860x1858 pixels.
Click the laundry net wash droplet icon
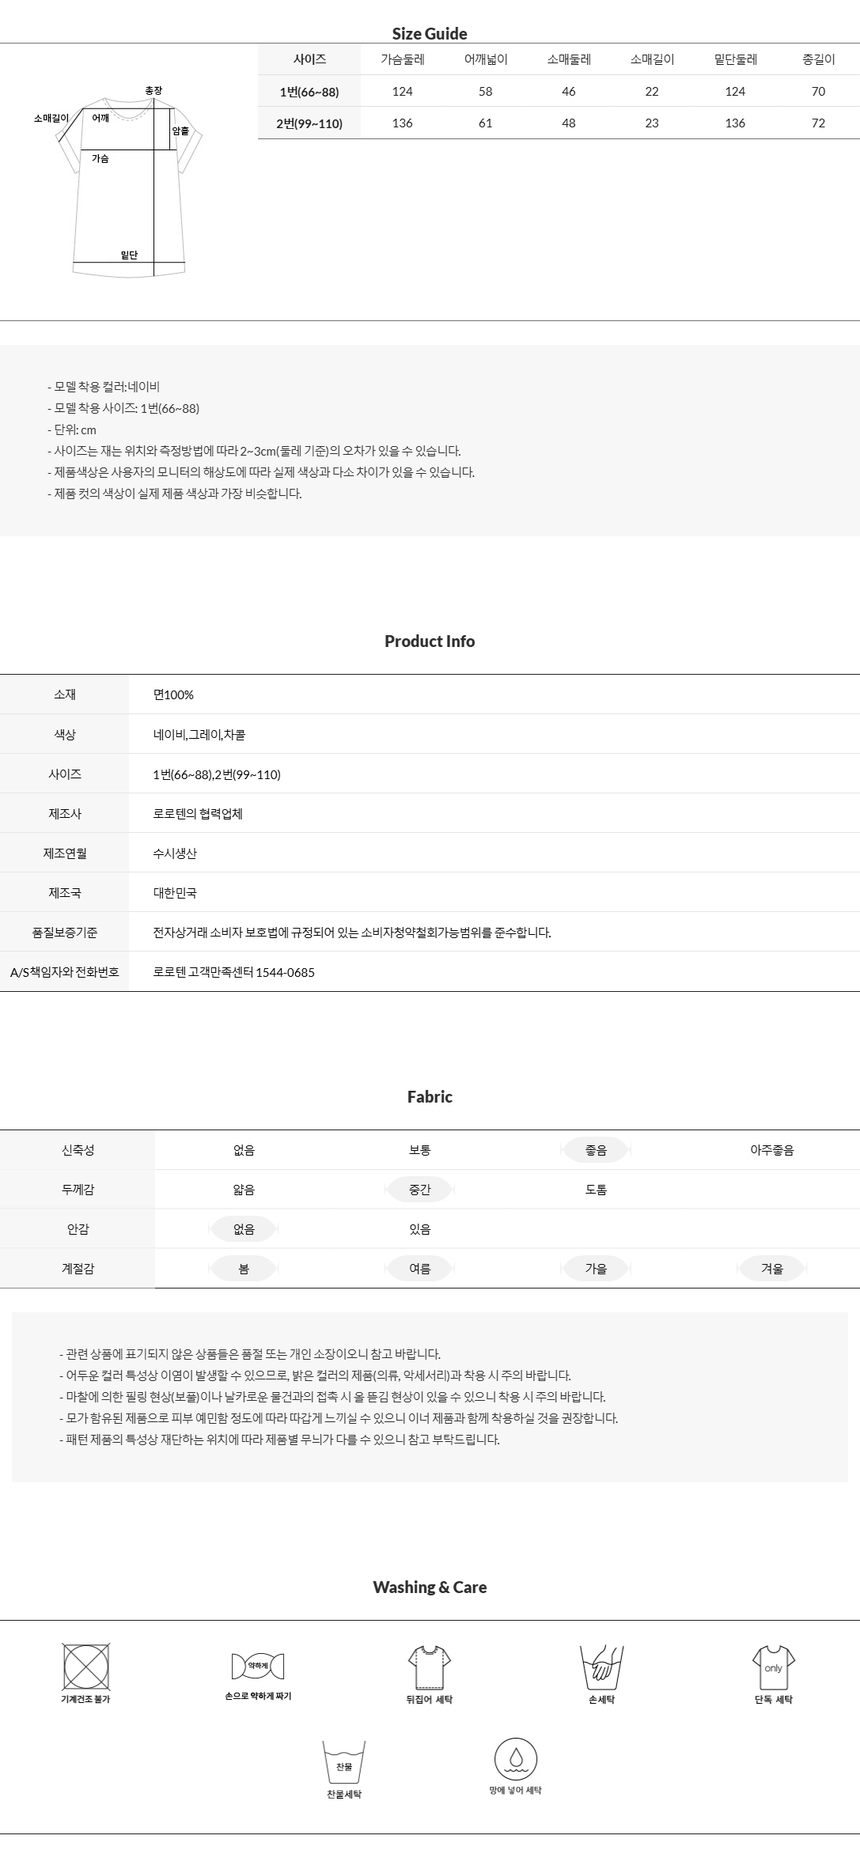(516, 1759)
